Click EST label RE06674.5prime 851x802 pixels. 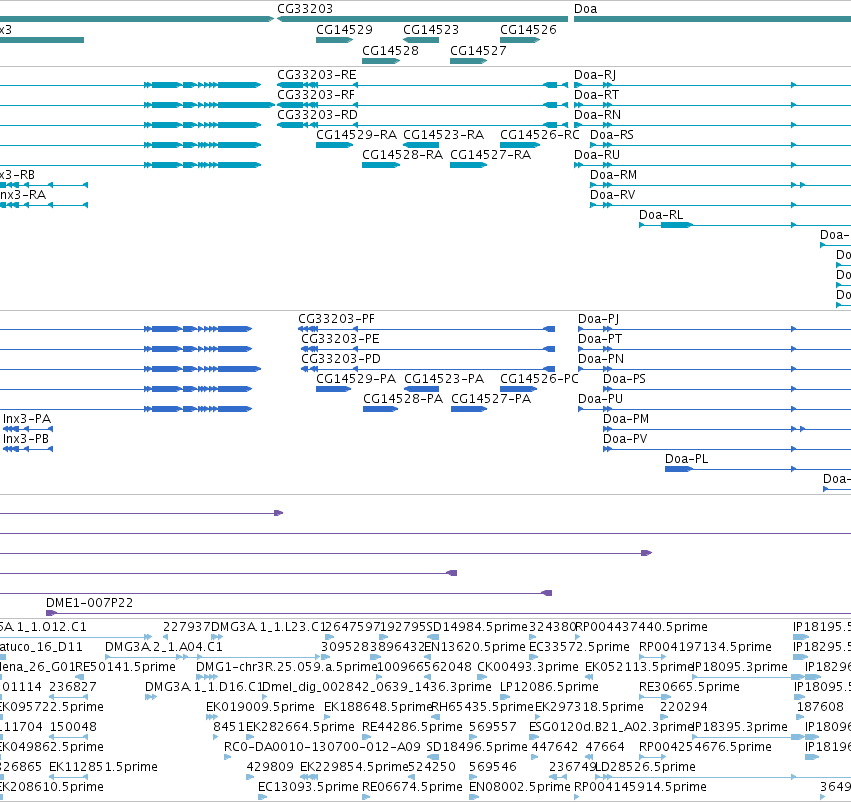click(x=412, y=787)
